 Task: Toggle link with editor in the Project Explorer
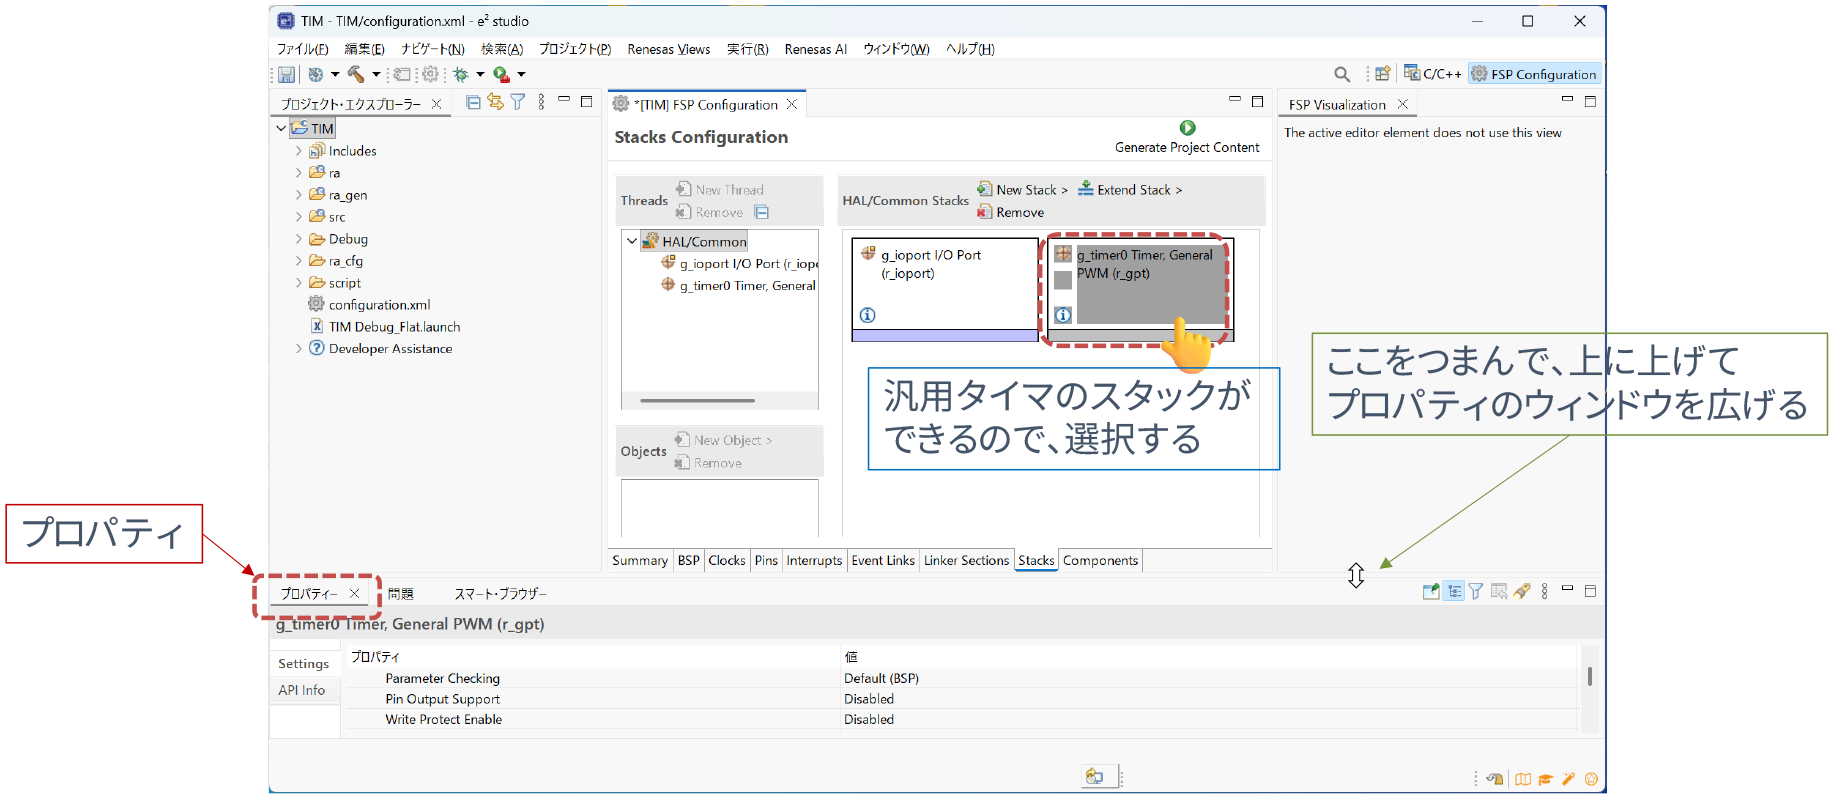point(495,102)
